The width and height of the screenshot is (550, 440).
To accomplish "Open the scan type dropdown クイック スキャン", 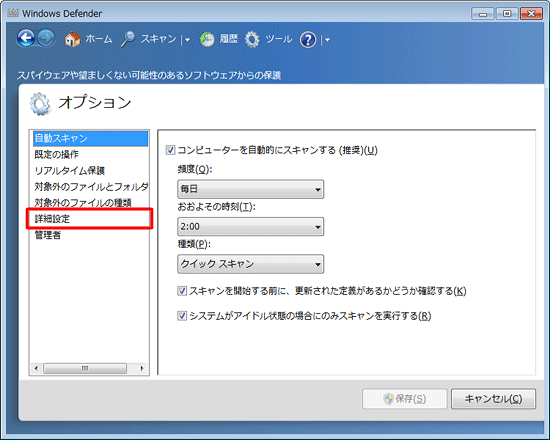I will pyautogui.click(x=250, y=264).
